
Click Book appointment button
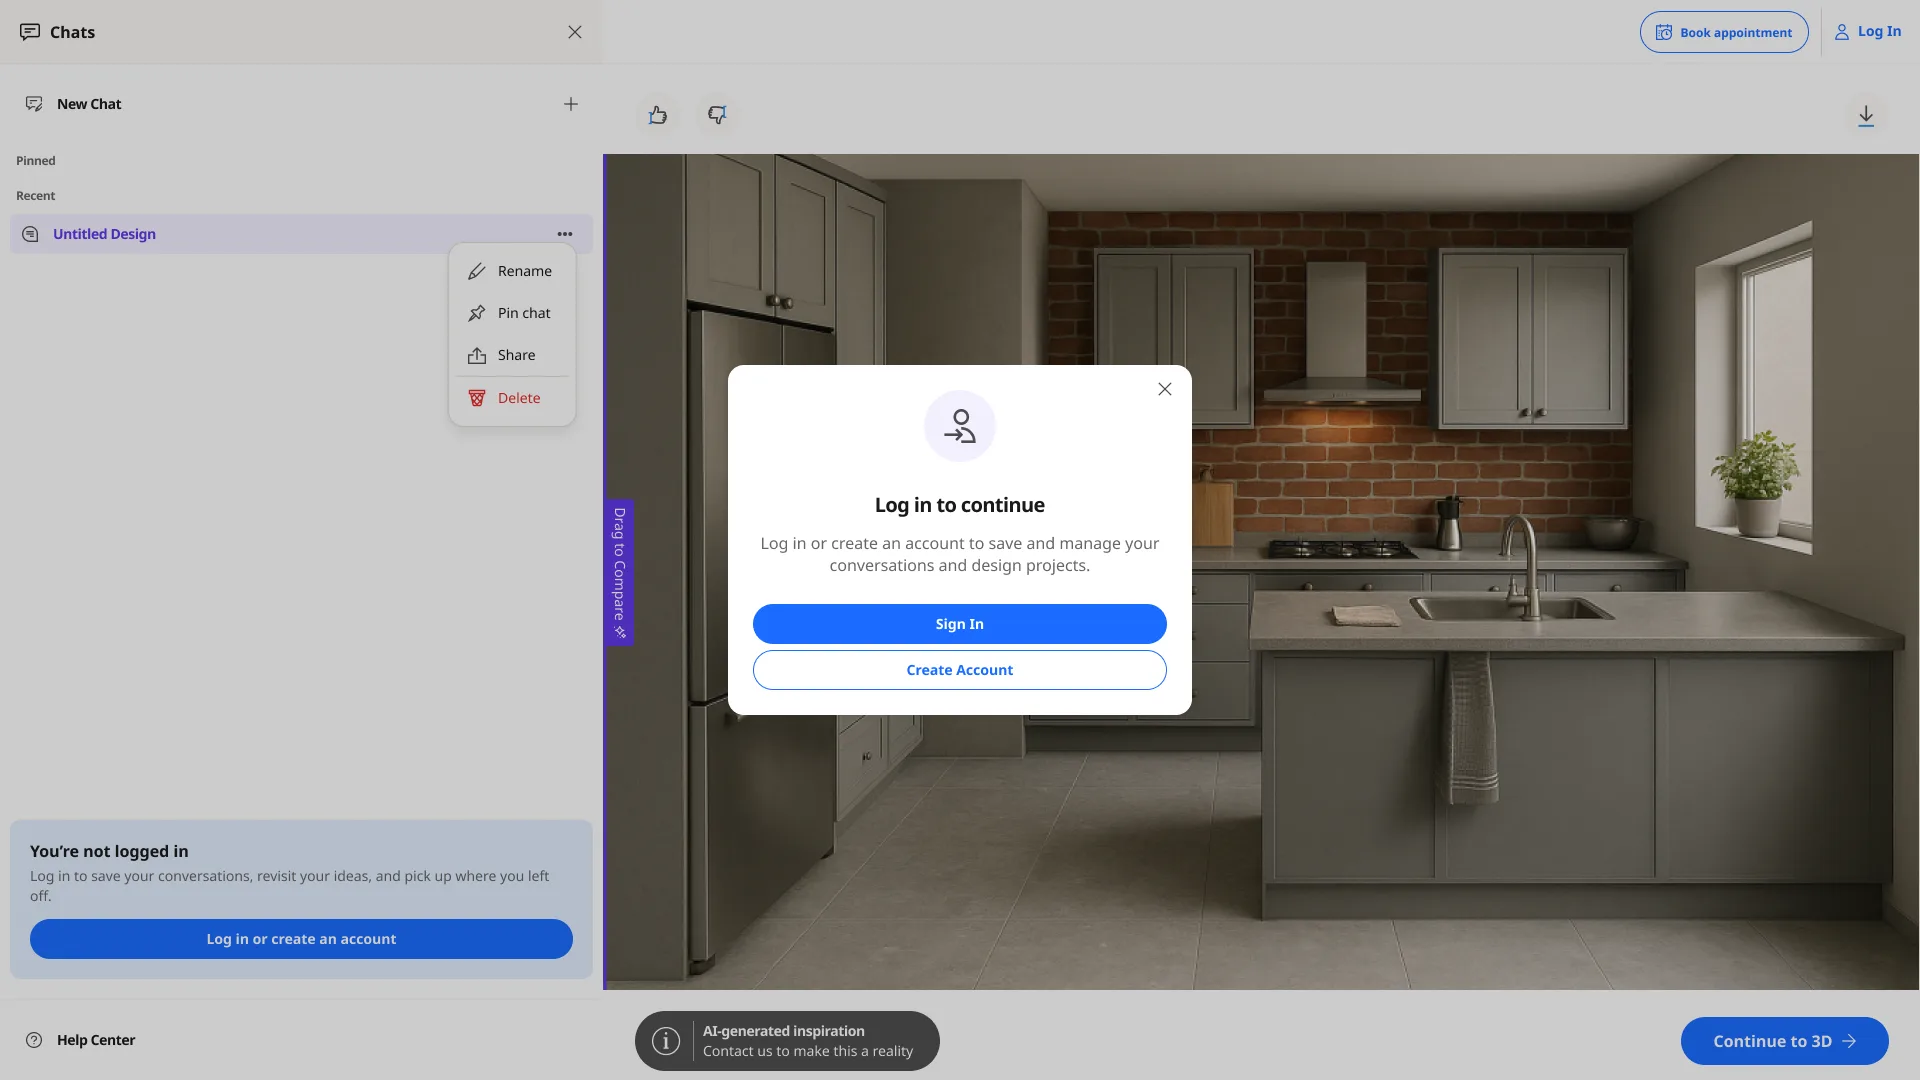[x=1724, y=32]
